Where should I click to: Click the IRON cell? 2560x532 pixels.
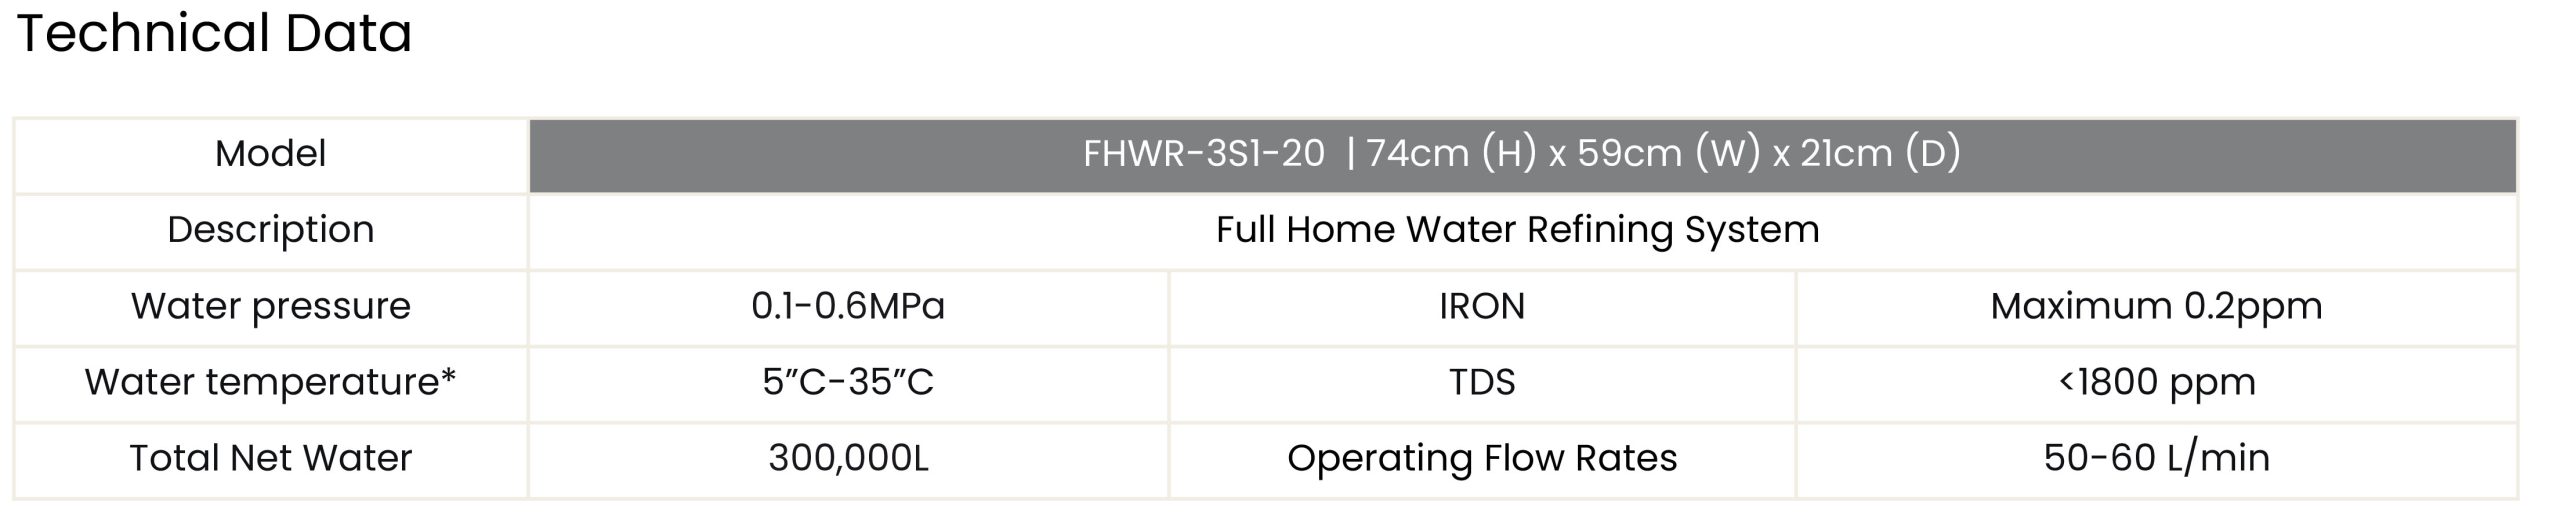(1482, 306)
